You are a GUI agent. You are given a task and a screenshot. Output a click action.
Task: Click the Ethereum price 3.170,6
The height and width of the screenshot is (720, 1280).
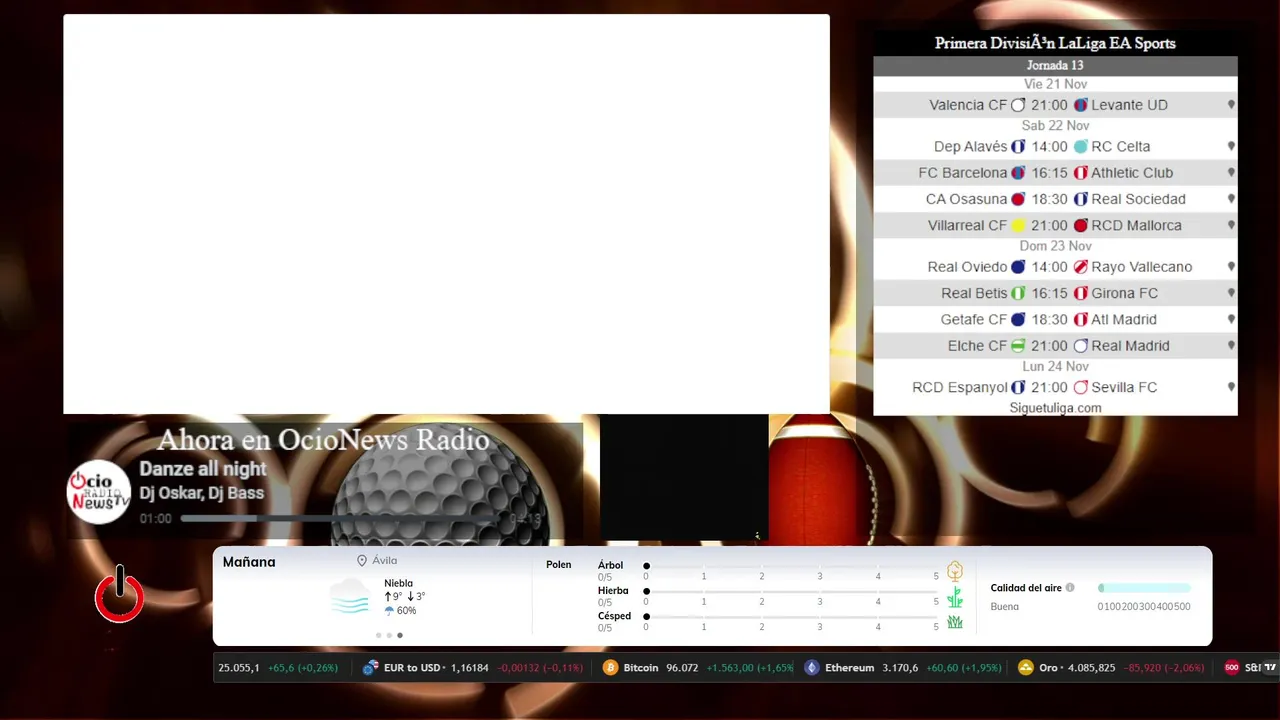point(900,668)
